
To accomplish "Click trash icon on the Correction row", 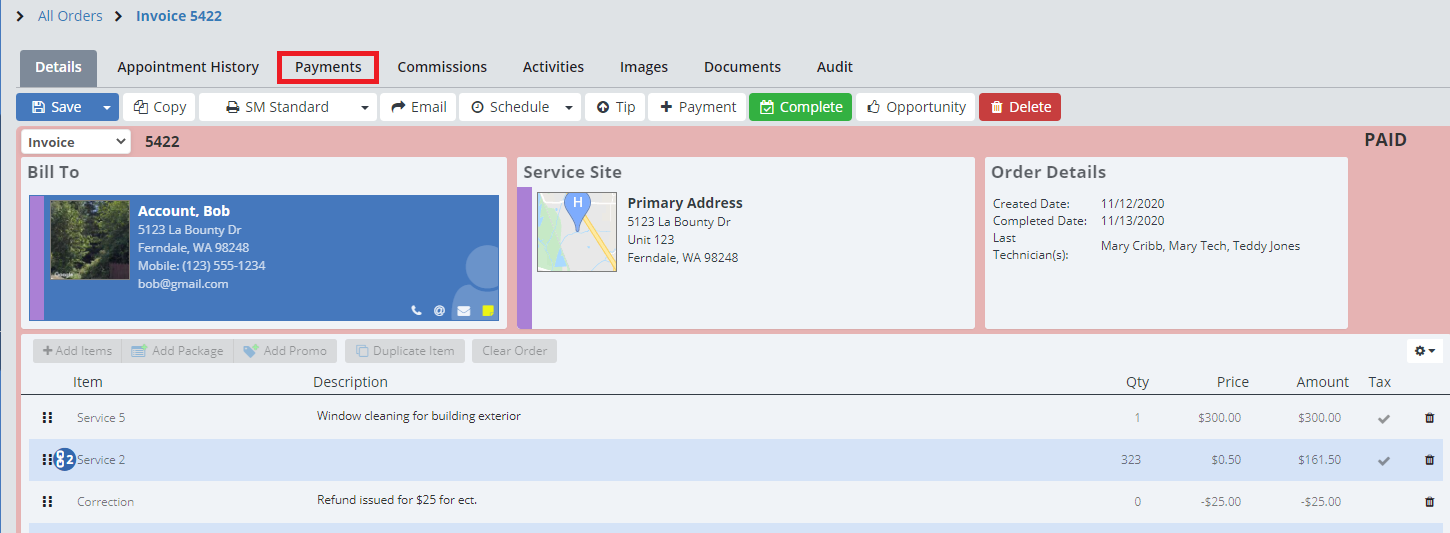I will point(1429,502).
